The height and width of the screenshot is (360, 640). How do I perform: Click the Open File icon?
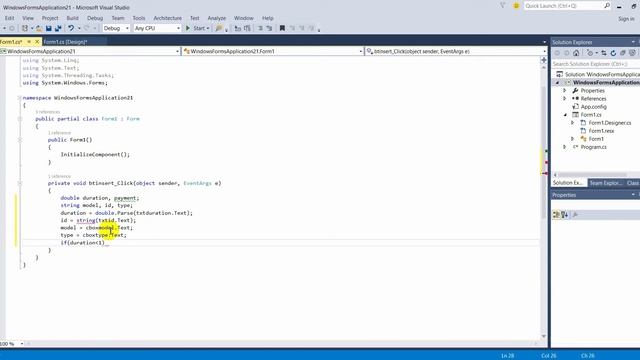39,28
